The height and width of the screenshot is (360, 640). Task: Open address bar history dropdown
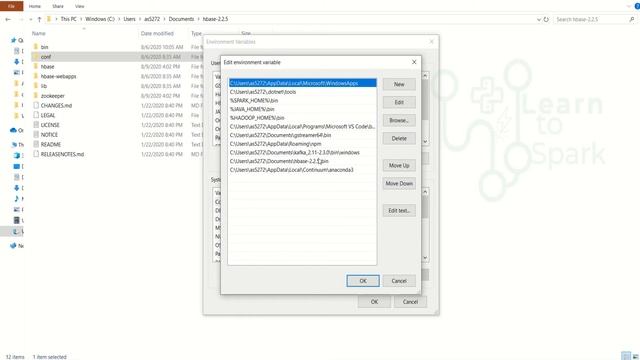pyautogui.click(x=539, y=19)
